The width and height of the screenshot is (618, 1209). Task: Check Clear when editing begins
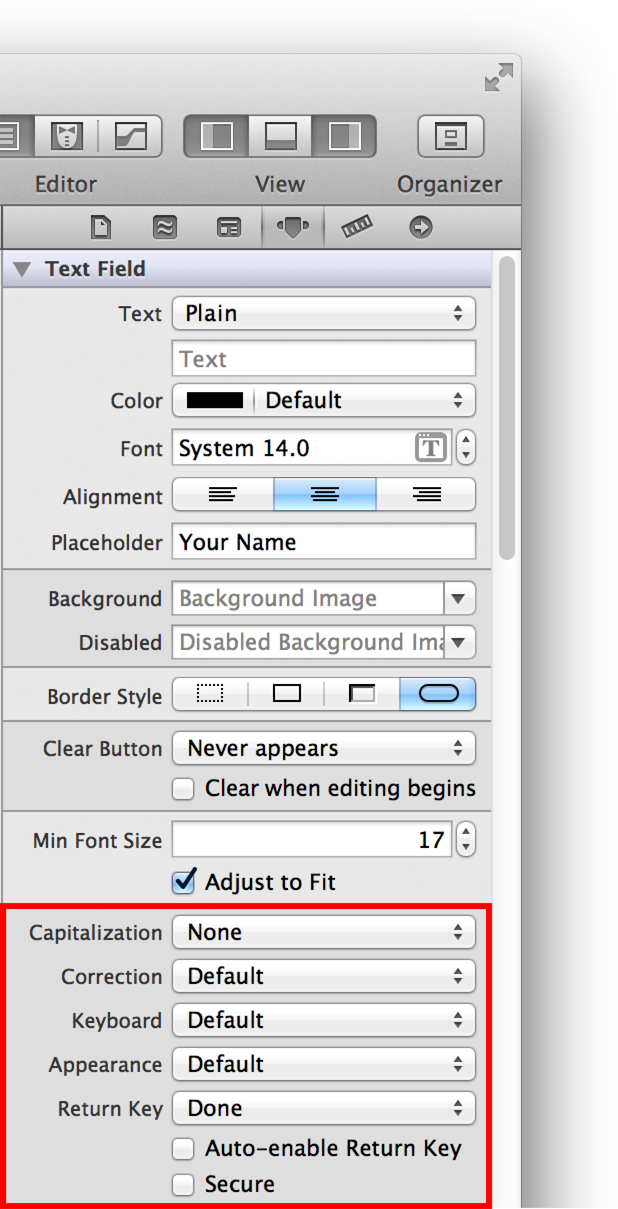click(183, 789)
